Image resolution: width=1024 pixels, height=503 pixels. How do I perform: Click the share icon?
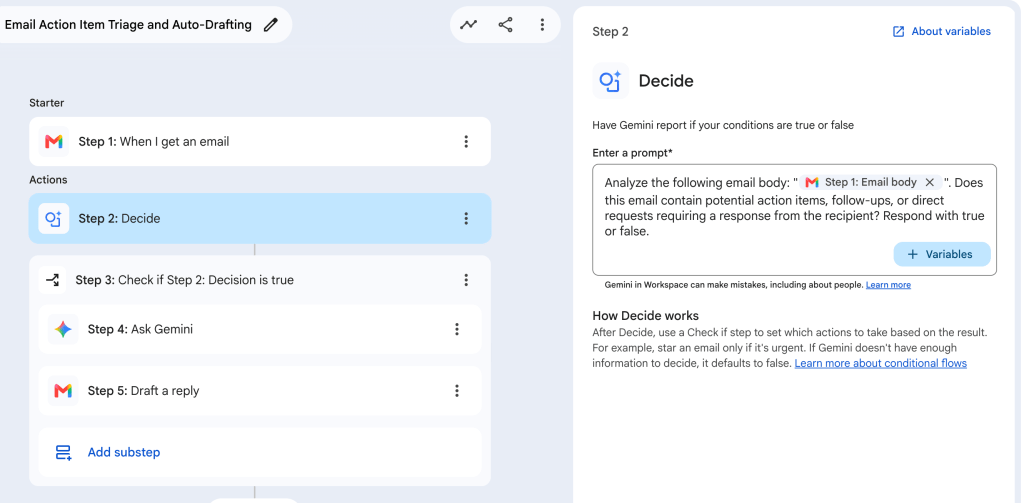(x=505, y=25)
